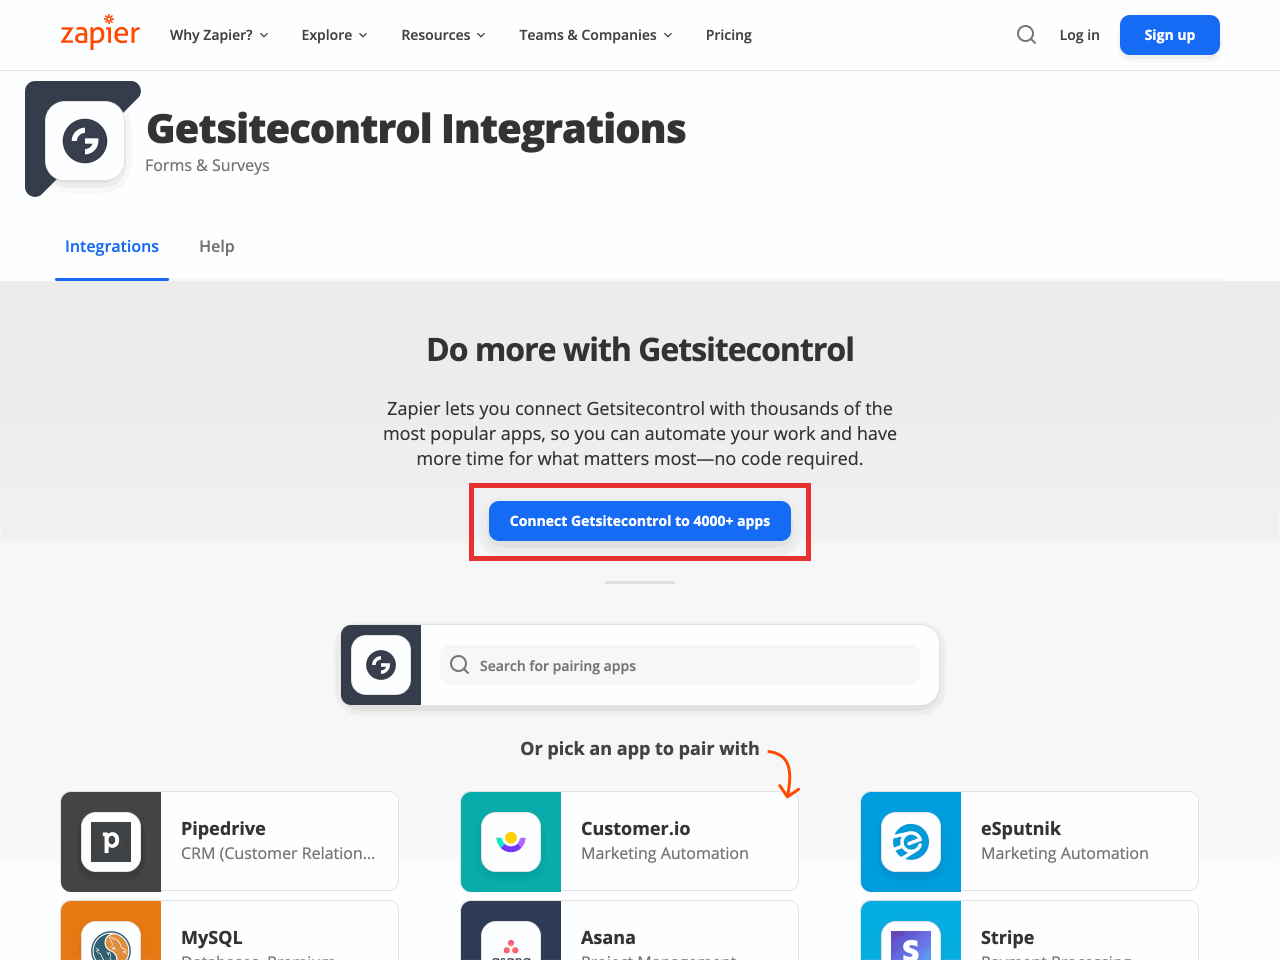
Task: Click the Asana app icon
Action: (x=511, y=940)
